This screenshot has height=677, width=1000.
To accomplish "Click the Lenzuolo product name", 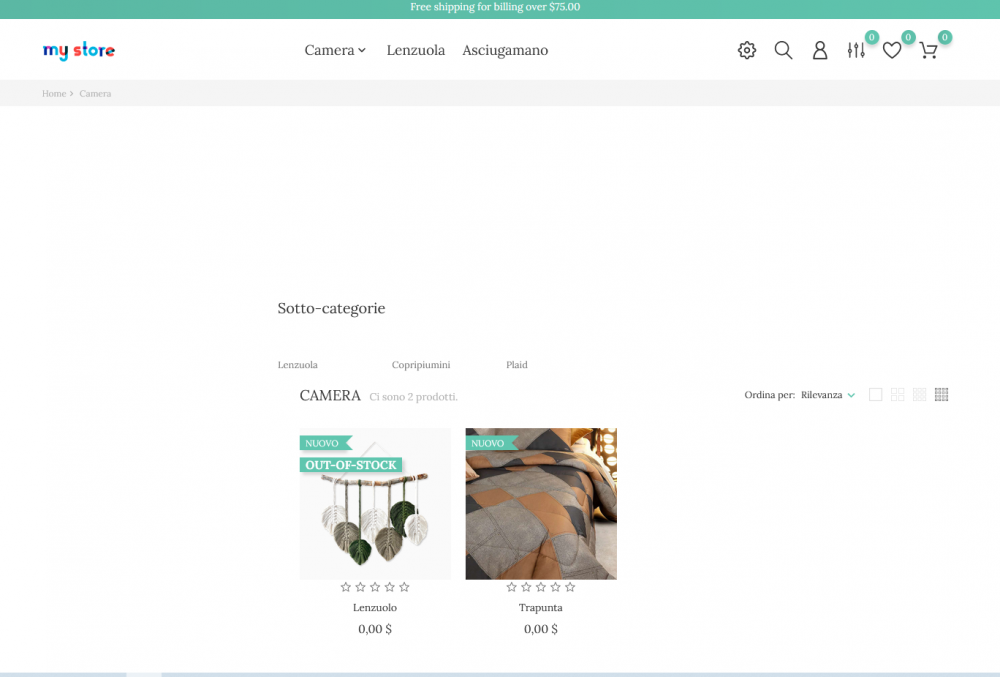I will (375, 608).
